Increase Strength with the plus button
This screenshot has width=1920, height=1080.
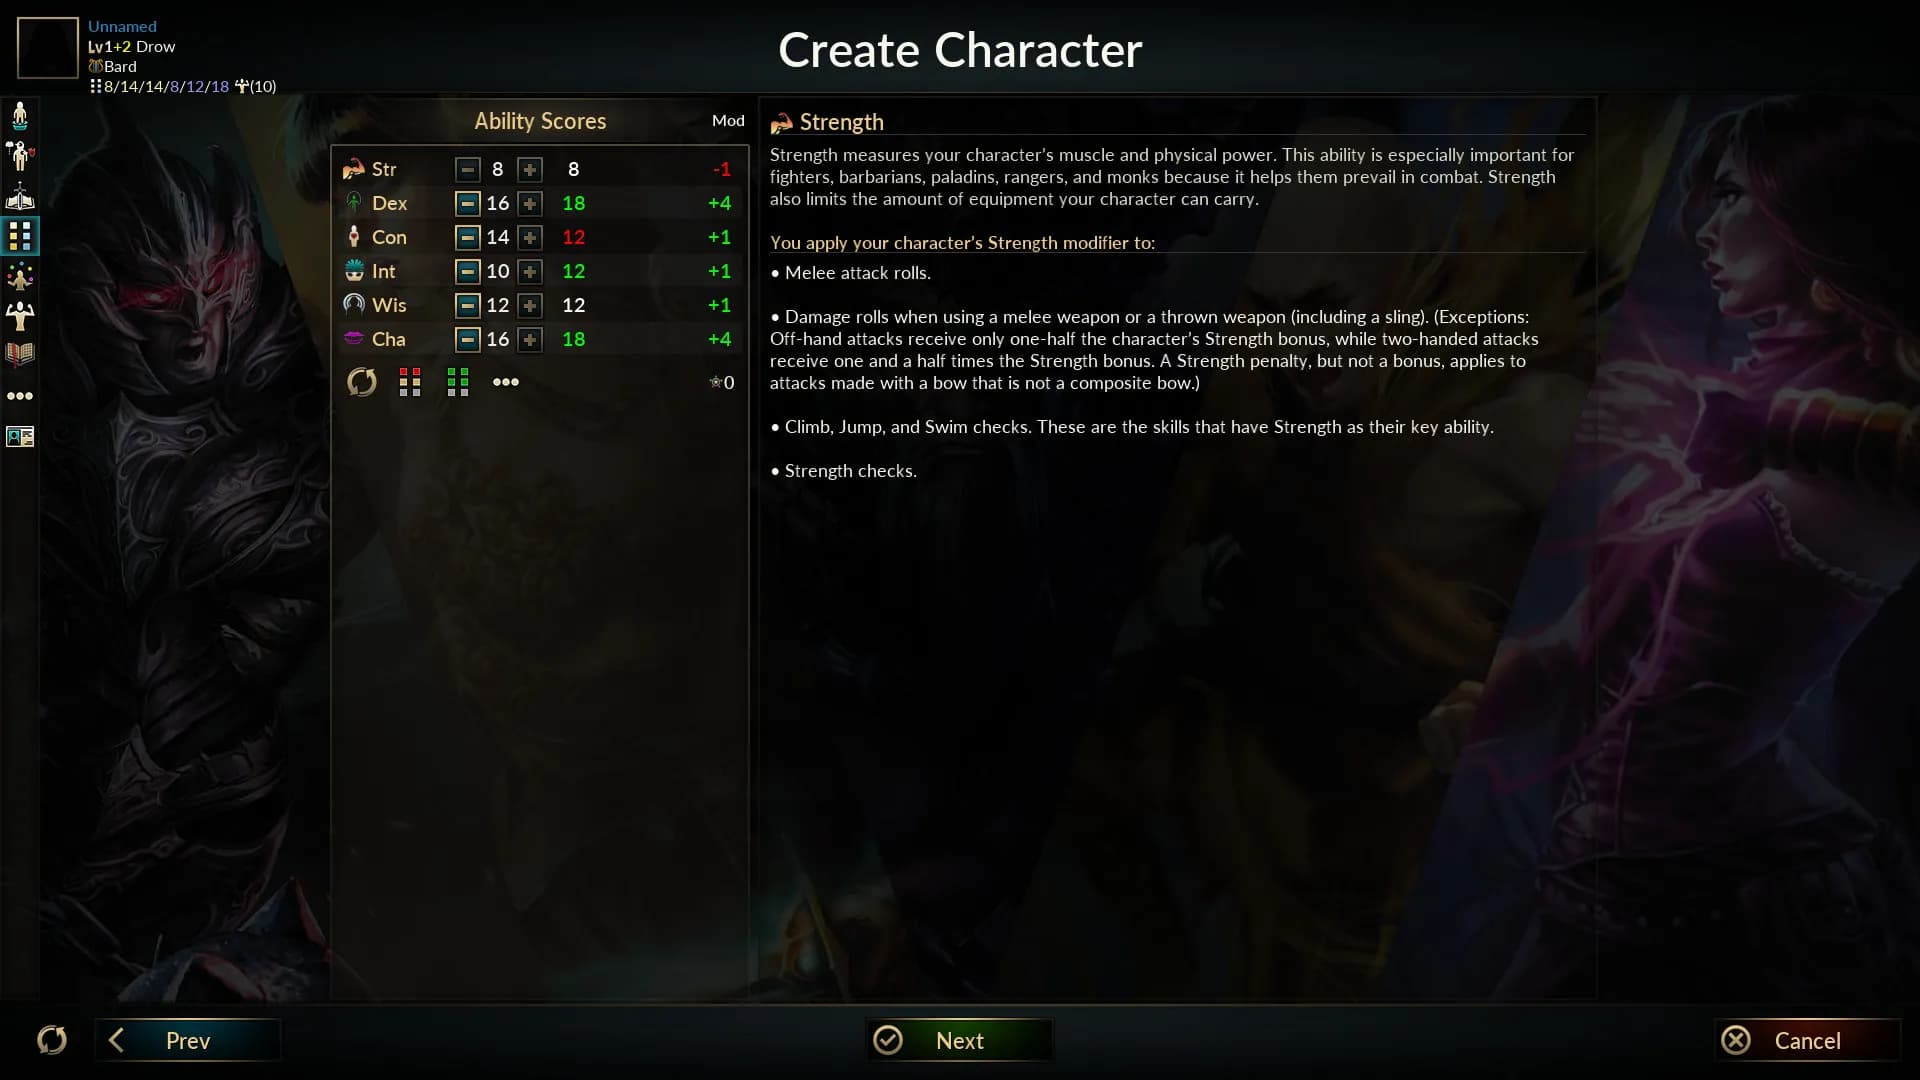pos(530,169)
